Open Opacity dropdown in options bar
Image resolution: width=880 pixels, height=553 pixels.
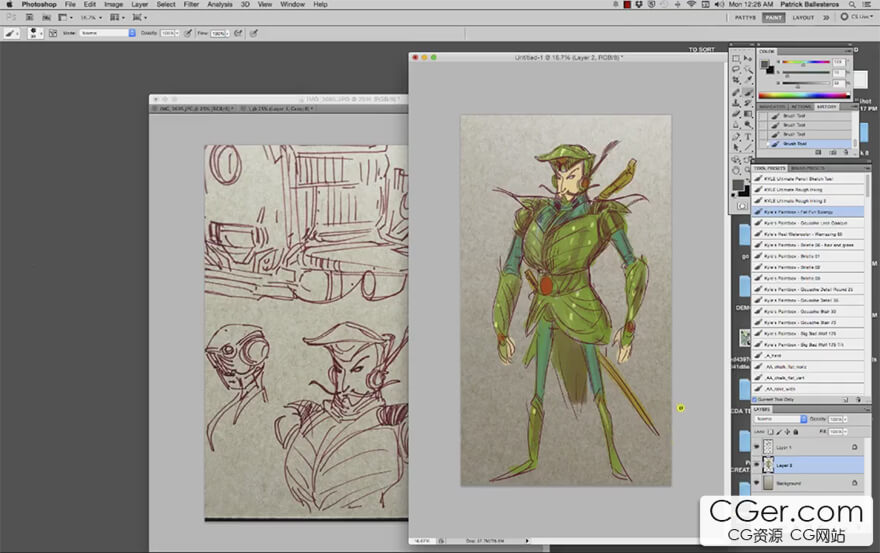pos(177,33)
